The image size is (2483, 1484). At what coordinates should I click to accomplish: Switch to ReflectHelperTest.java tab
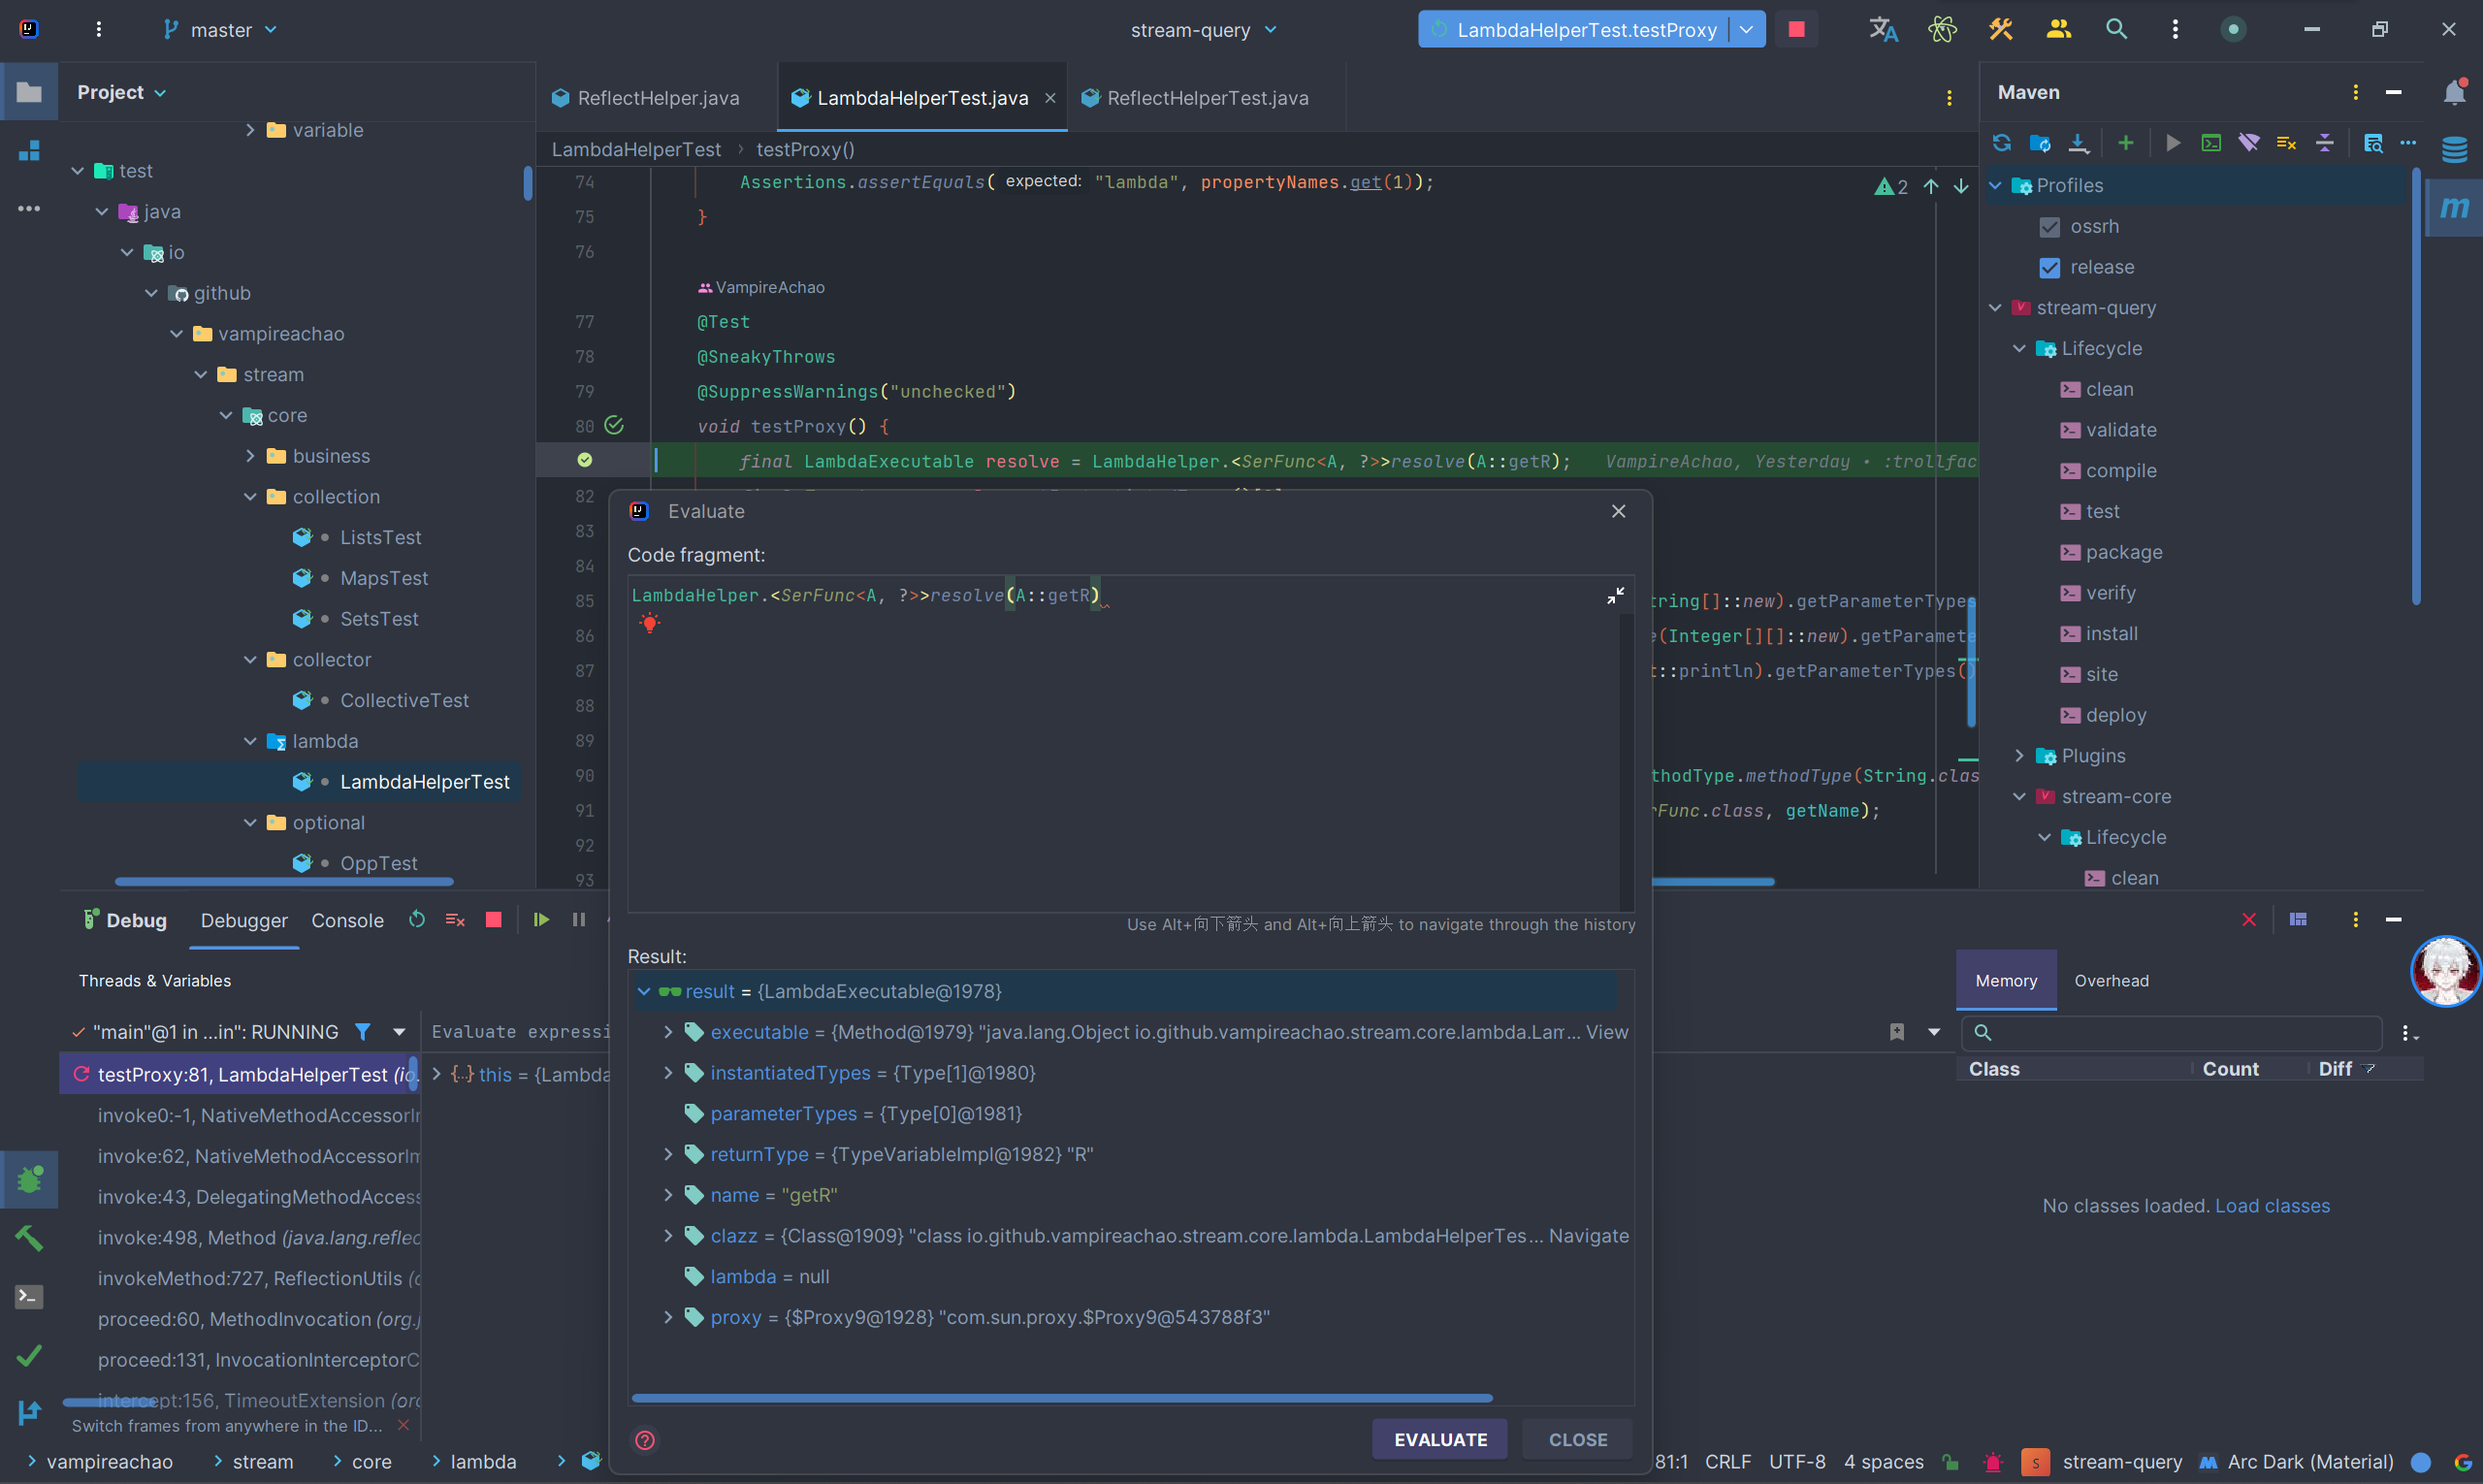(1207, 98)
